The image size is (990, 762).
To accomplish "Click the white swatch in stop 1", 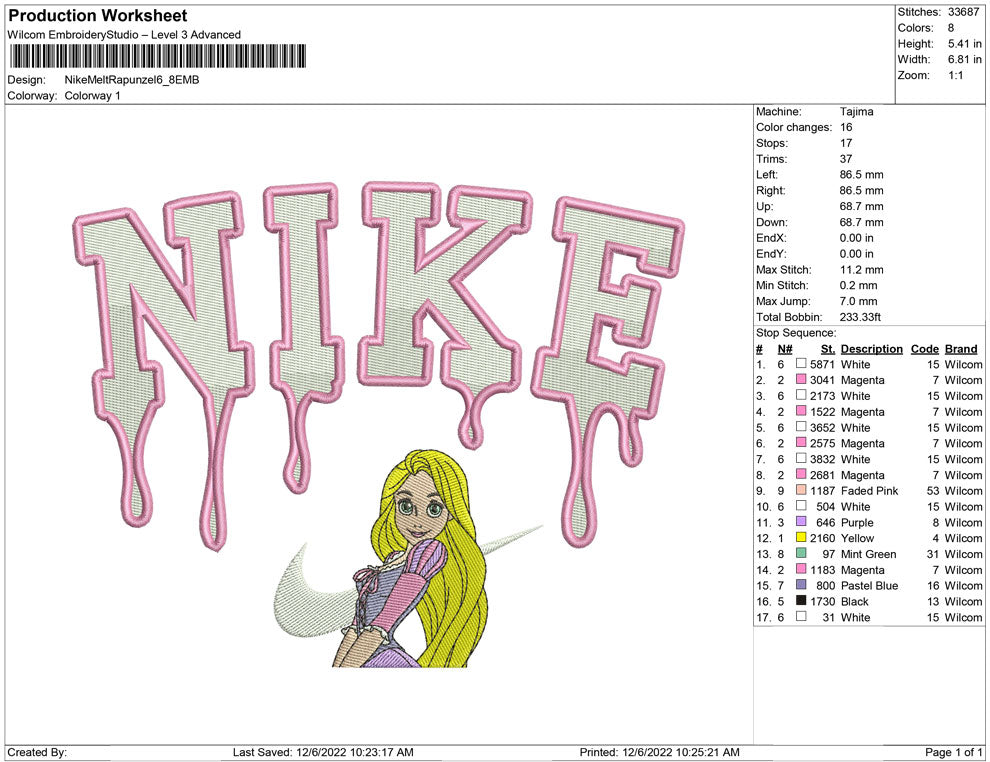I will 801,364.
